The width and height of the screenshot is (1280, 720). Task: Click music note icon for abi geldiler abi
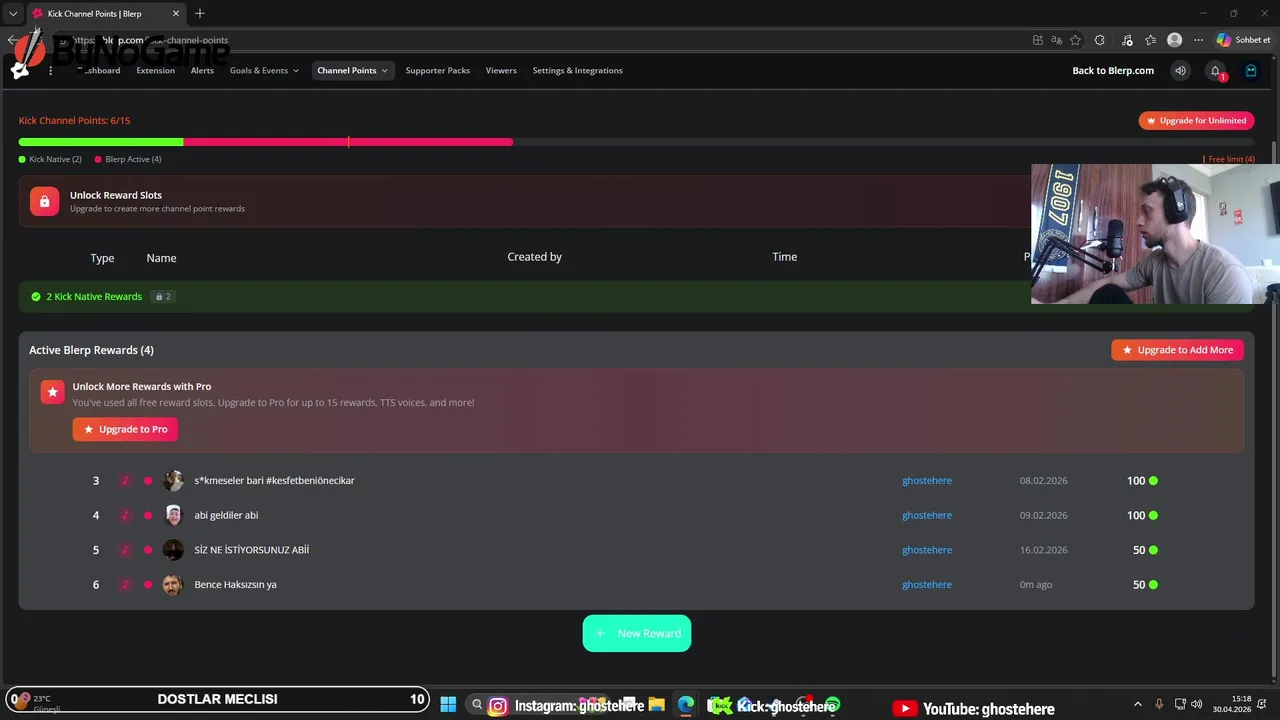125,515
